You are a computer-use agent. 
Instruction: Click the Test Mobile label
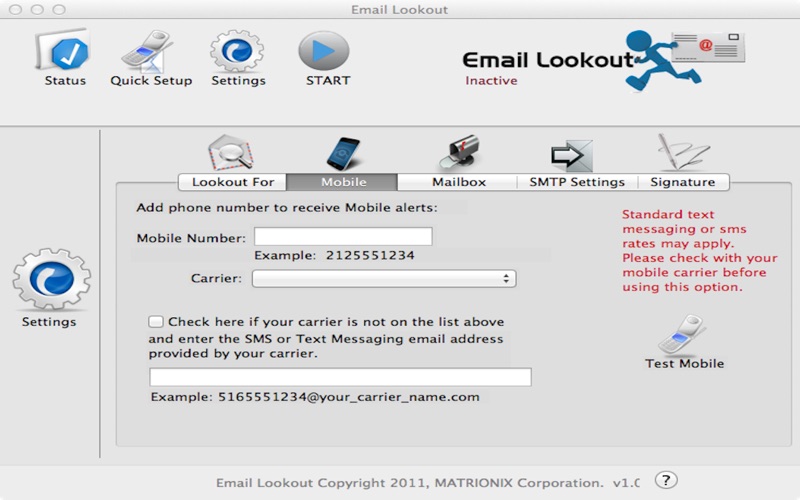tap(684, 363)
